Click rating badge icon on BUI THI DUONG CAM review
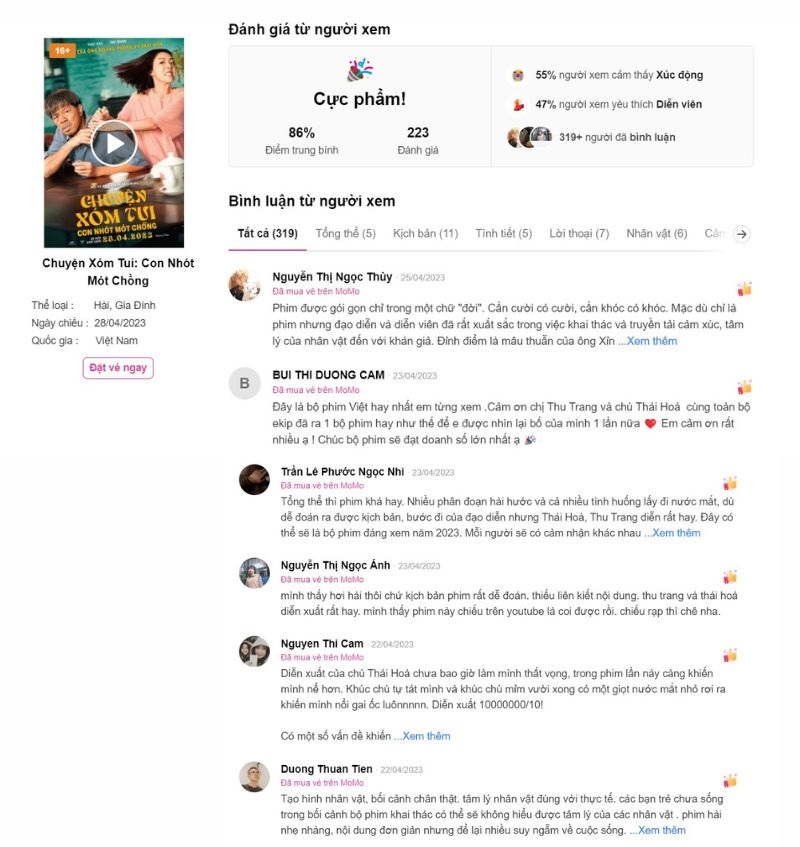 tap(744, 387)
